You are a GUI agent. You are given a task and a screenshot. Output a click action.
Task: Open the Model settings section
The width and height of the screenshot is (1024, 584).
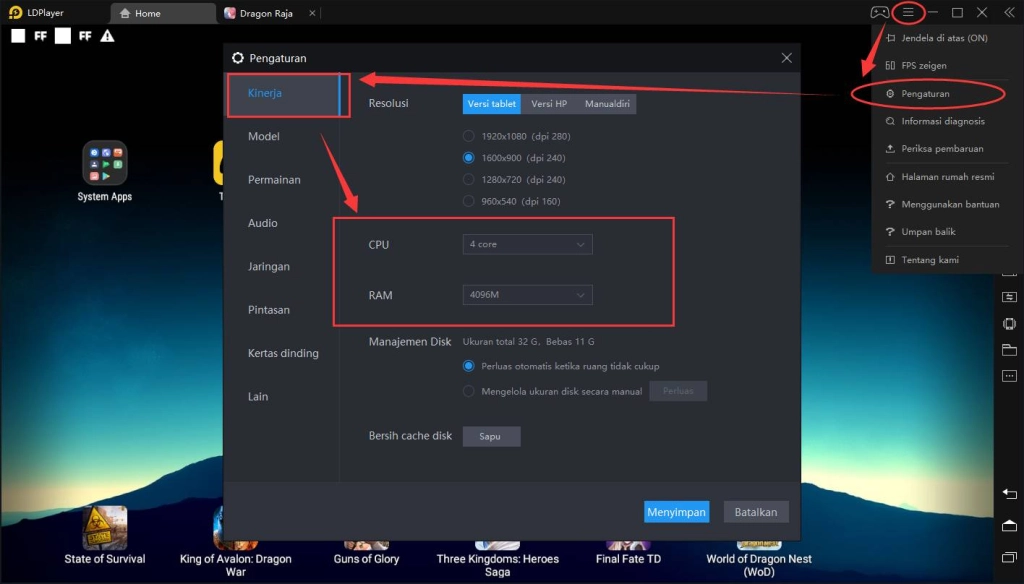click(264, 136)
